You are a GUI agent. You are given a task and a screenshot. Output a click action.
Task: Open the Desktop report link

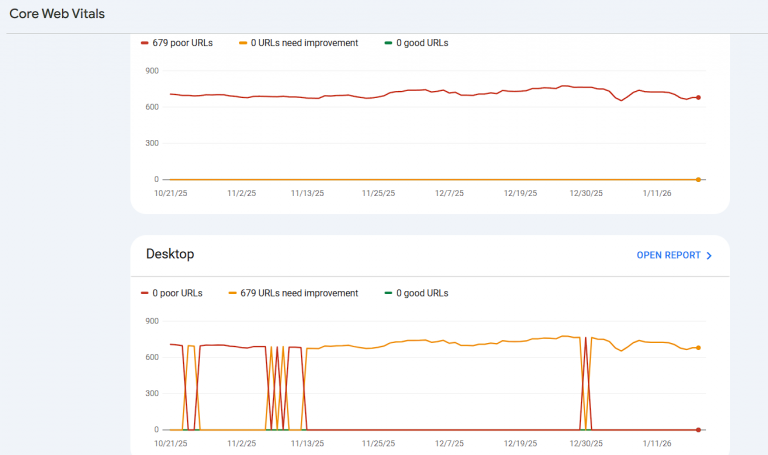click(669, 255)
